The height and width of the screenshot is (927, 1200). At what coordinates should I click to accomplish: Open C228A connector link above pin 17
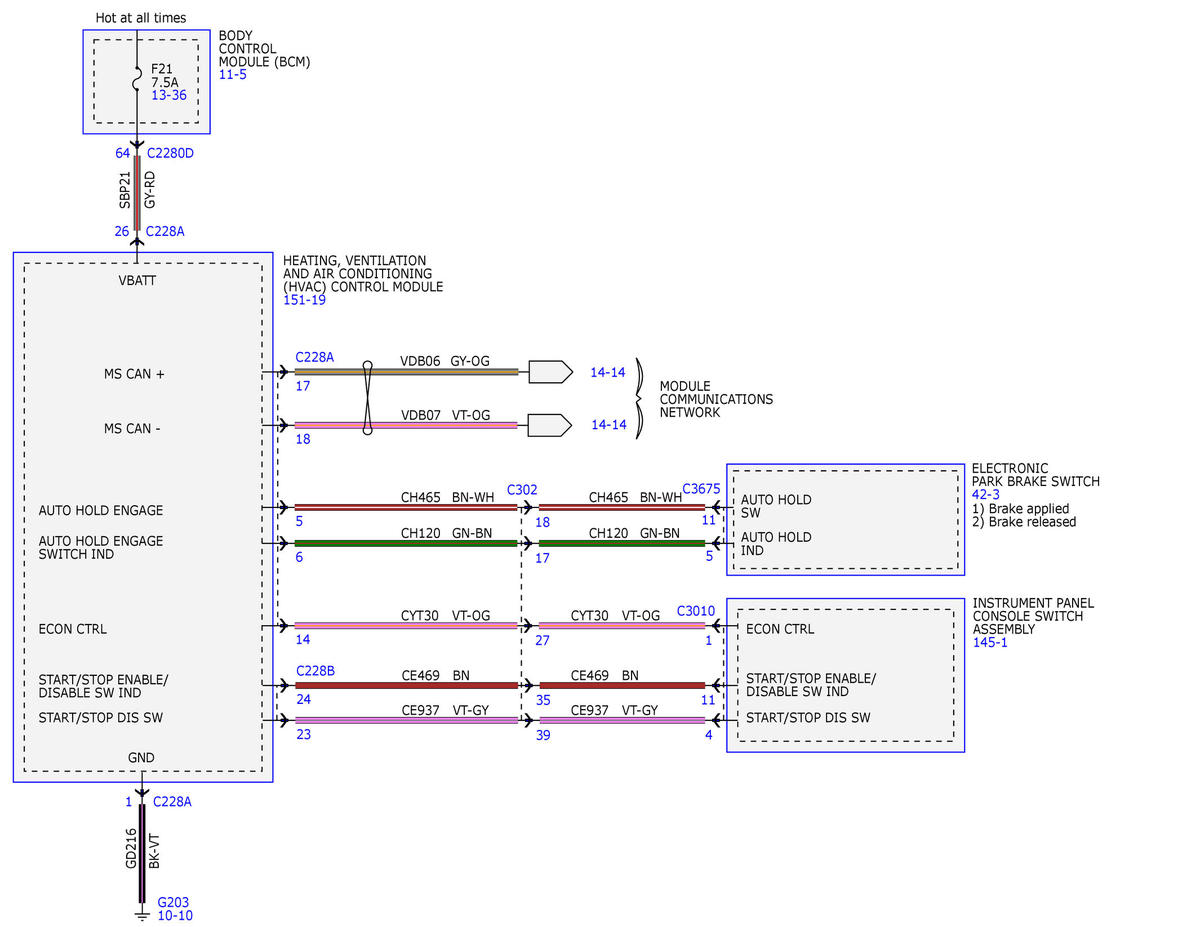[x=315, y=356]
